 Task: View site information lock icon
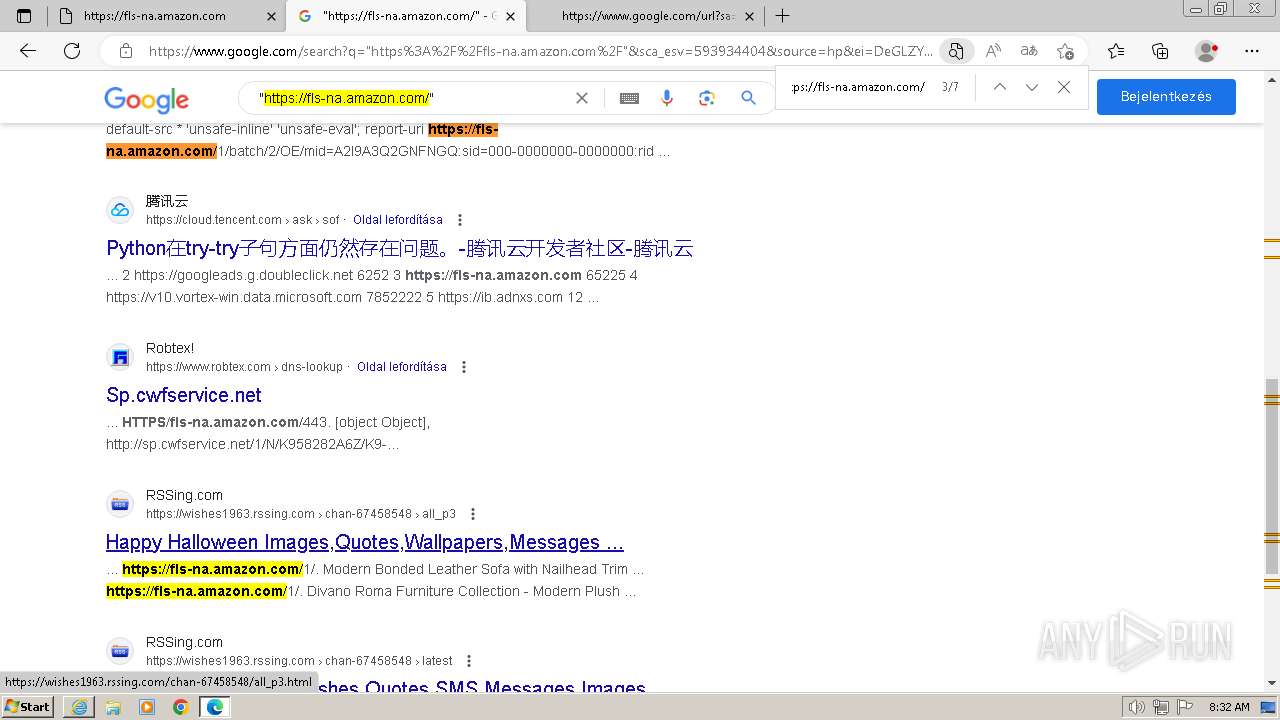(x=126, y=51)
